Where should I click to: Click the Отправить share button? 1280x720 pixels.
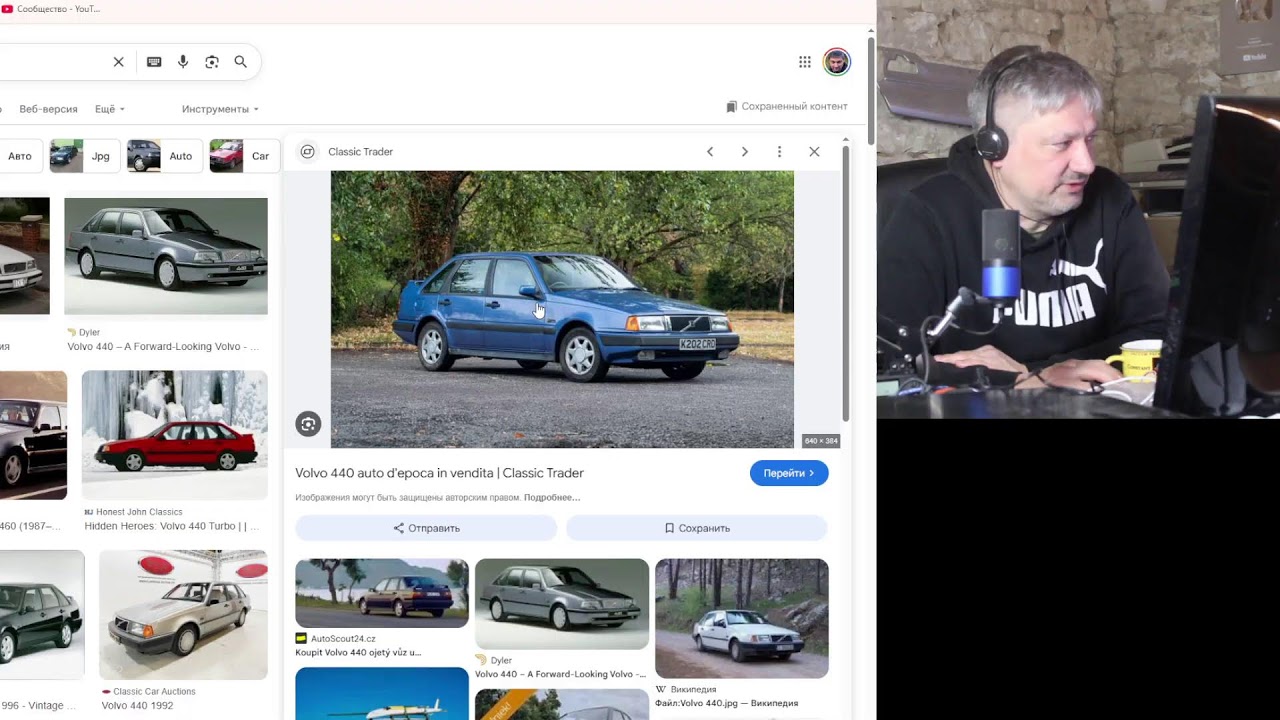pyautogui.click(x=426, y=528)
